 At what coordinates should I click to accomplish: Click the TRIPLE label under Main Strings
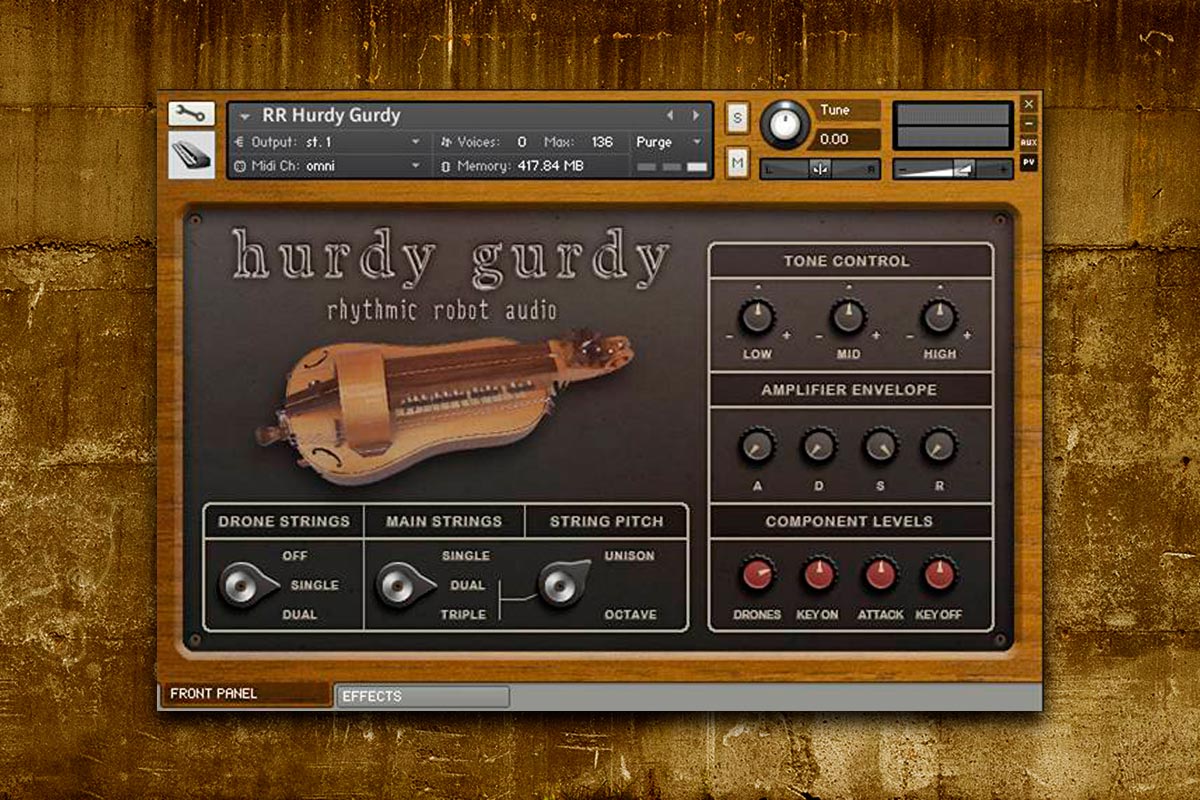point(463,615)
